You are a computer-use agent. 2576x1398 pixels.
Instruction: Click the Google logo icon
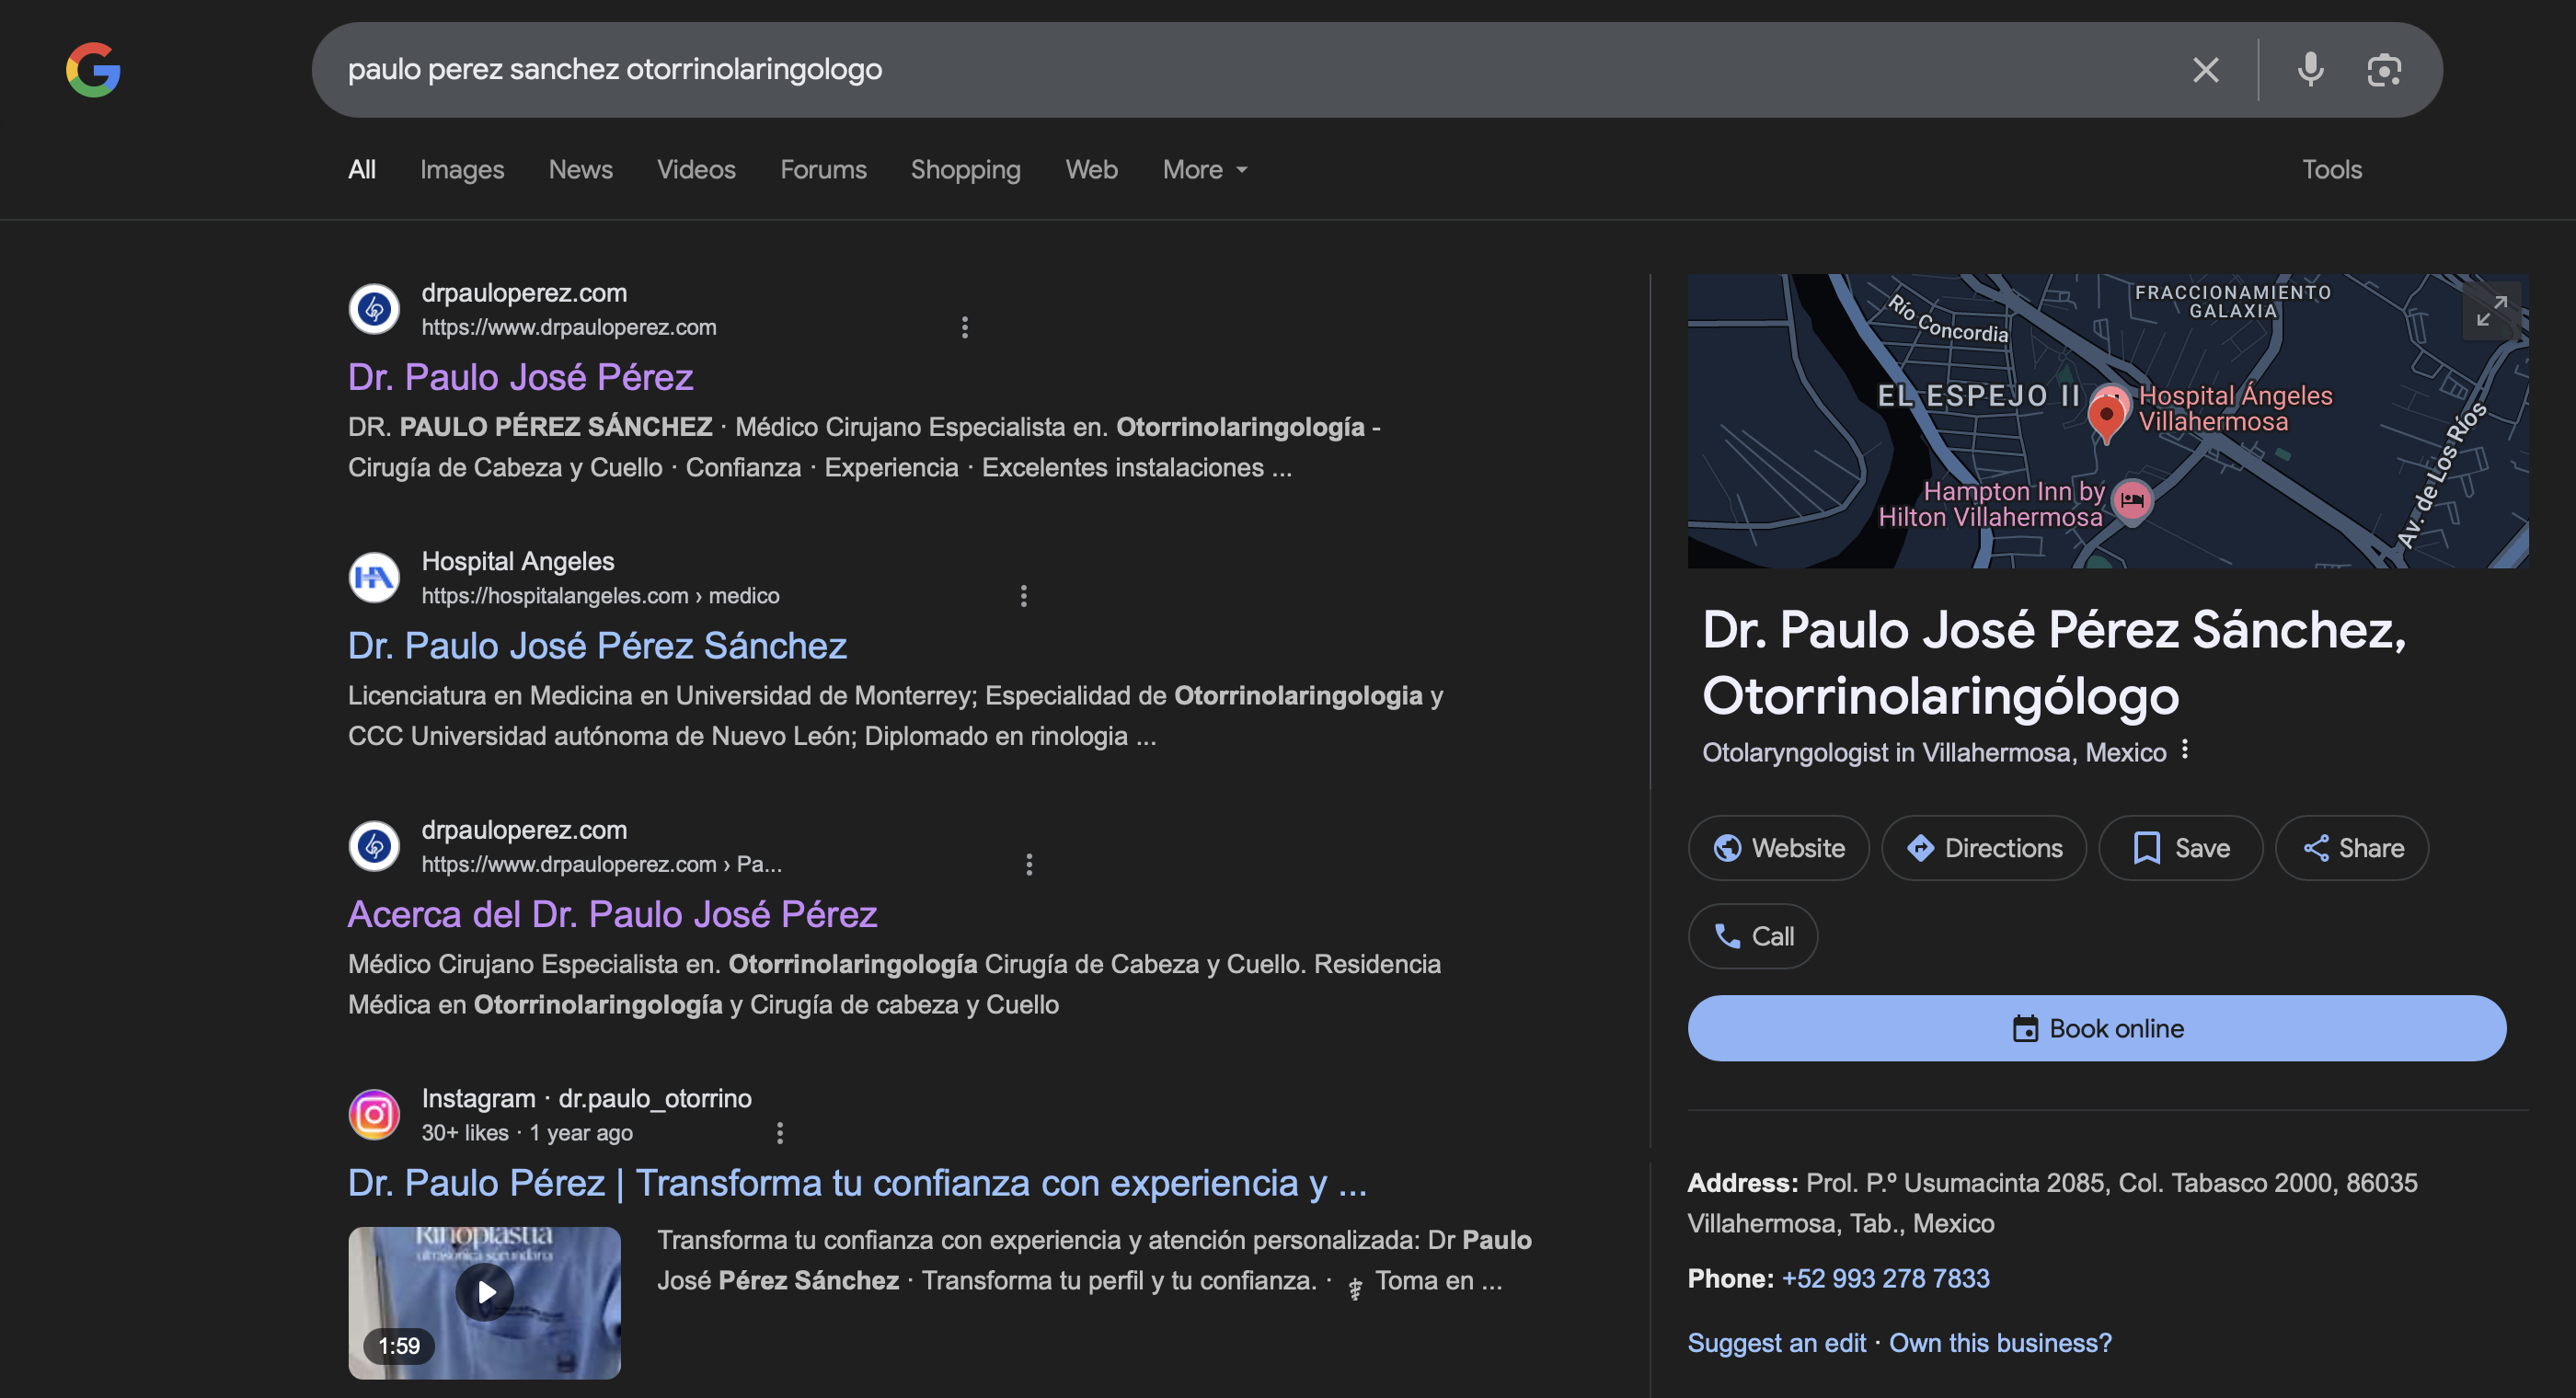click(x=93, y=70)
